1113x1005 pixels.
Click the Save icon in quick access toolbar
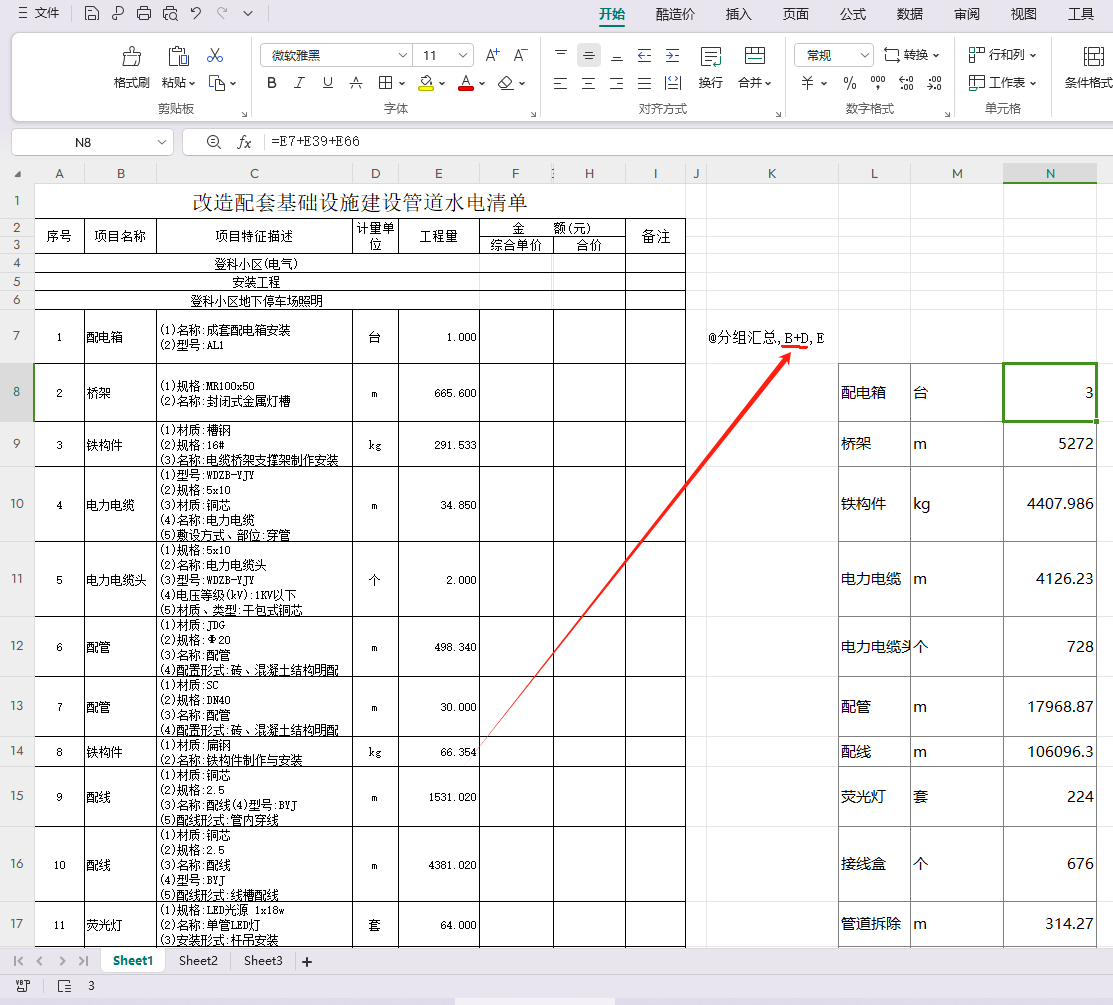(x=92, y=14)
